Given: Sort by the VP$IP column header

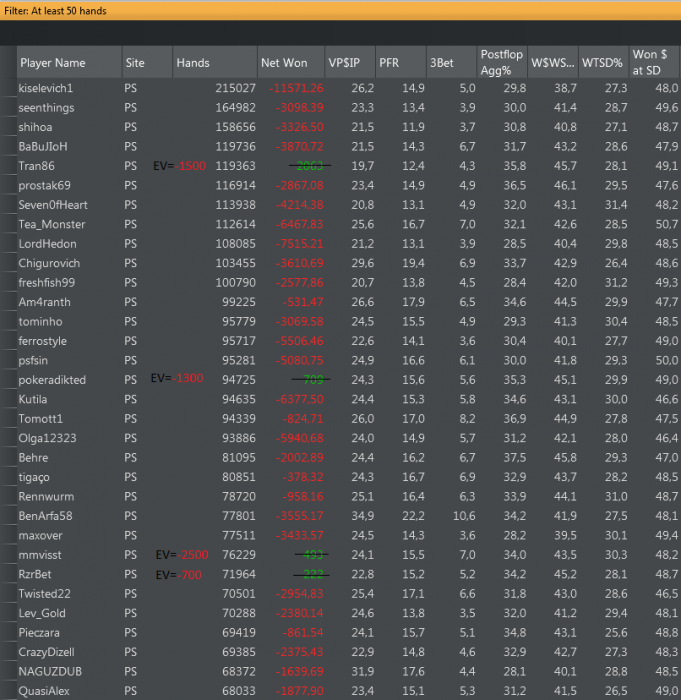Looking at the screenshot, I should (x=350, y=62).
